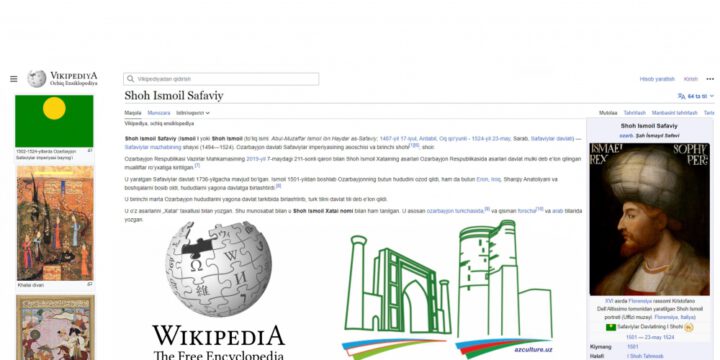Open the green Safavid flag thumbnail
This screenshot has width=720, height=360.
click(x=54, y=121)
